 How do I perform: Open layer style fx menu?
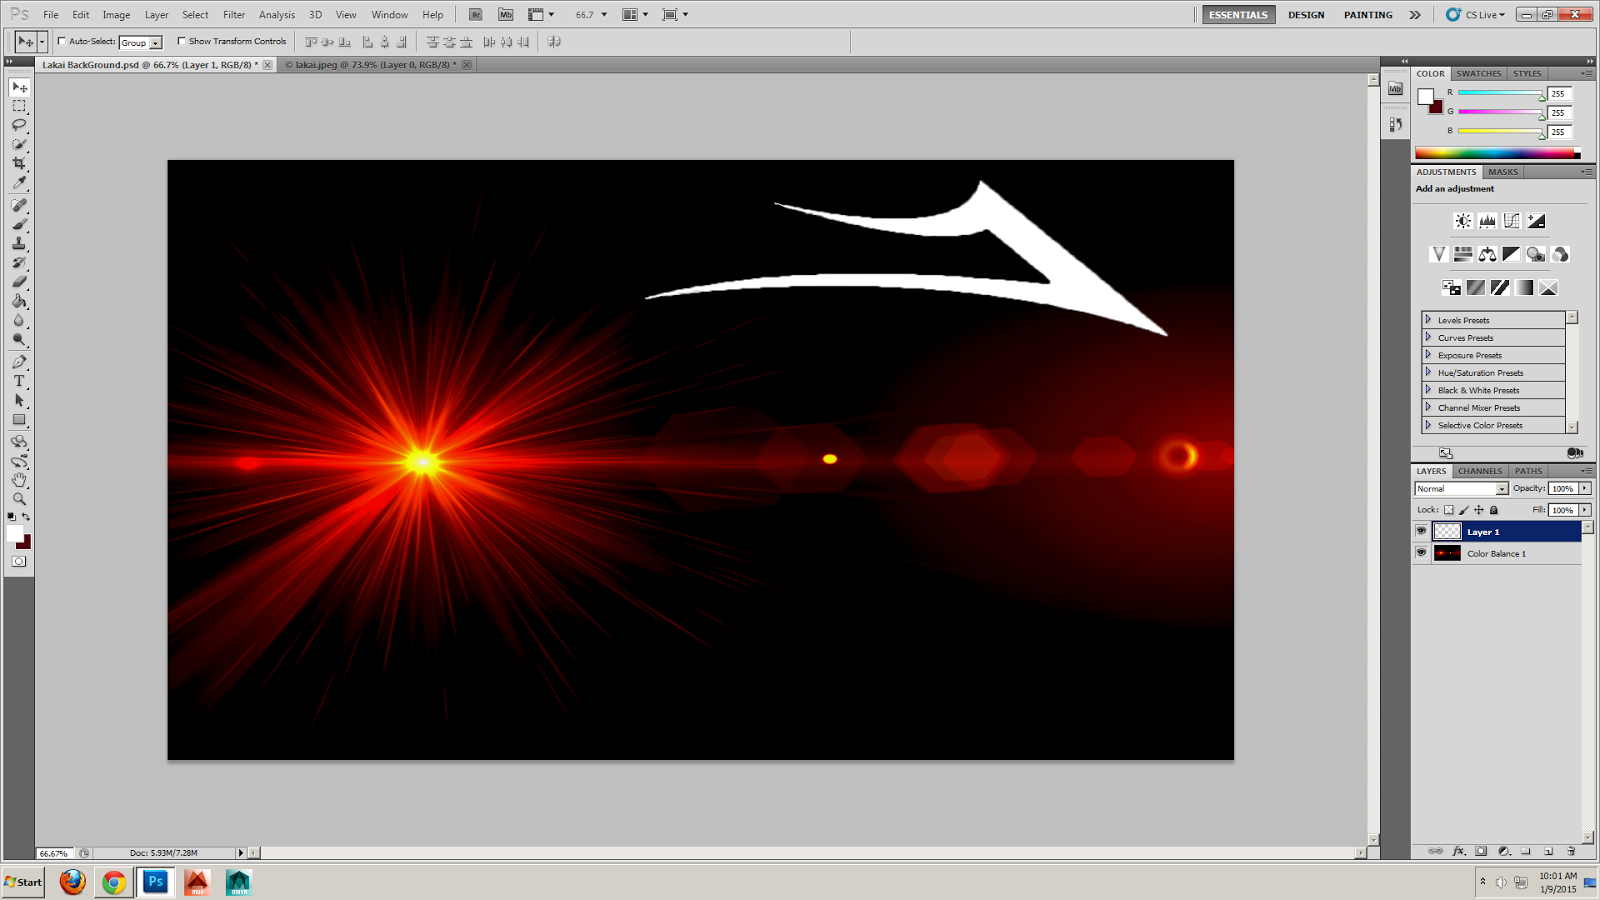pos(1459,852)
